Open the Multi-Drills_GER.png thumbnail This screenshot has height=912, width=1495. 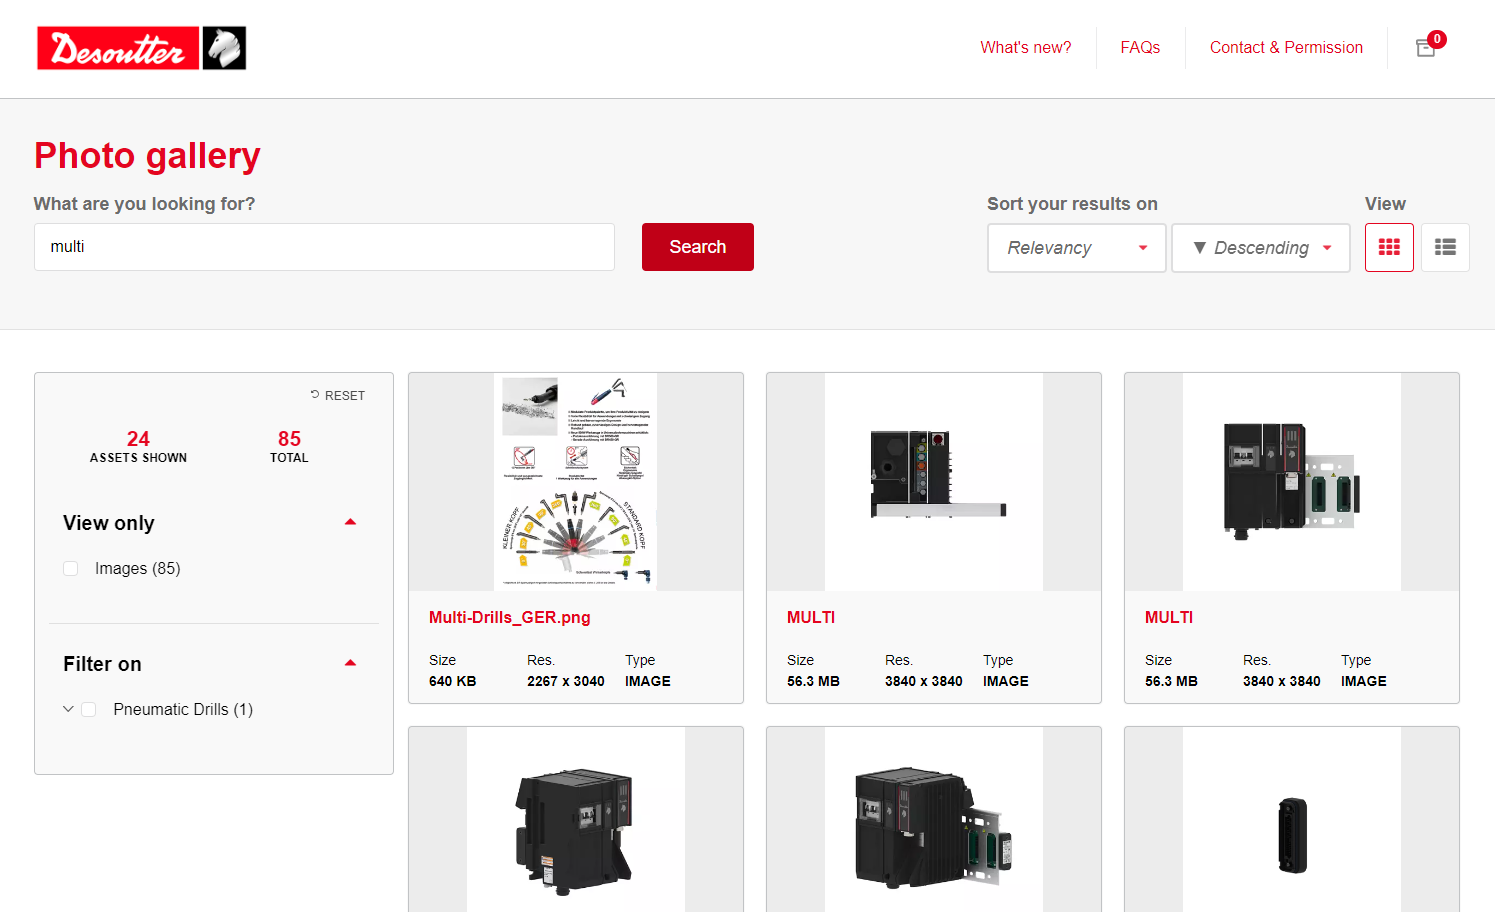[575, 481]
